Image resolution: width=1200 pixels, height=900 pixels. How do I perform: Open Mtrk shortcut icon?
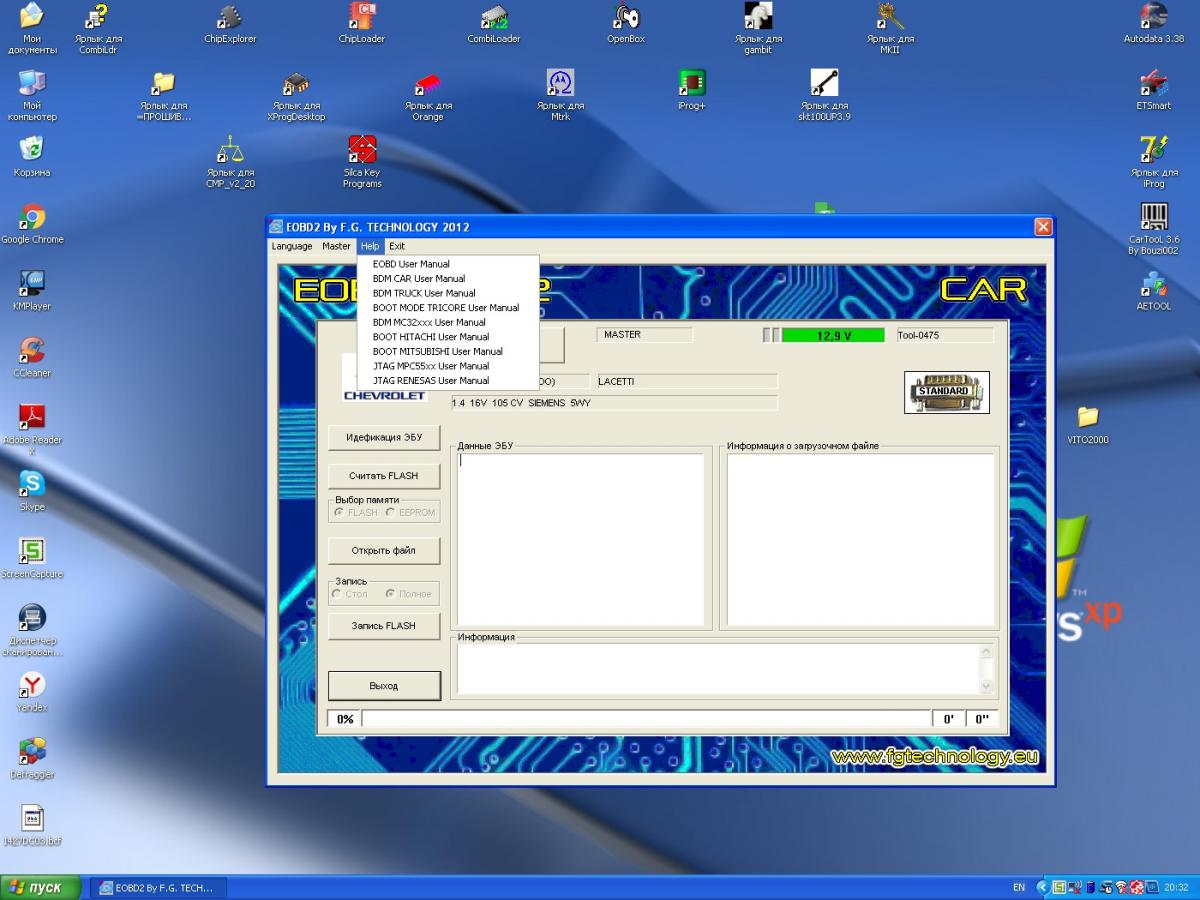[x=560, y=96]
